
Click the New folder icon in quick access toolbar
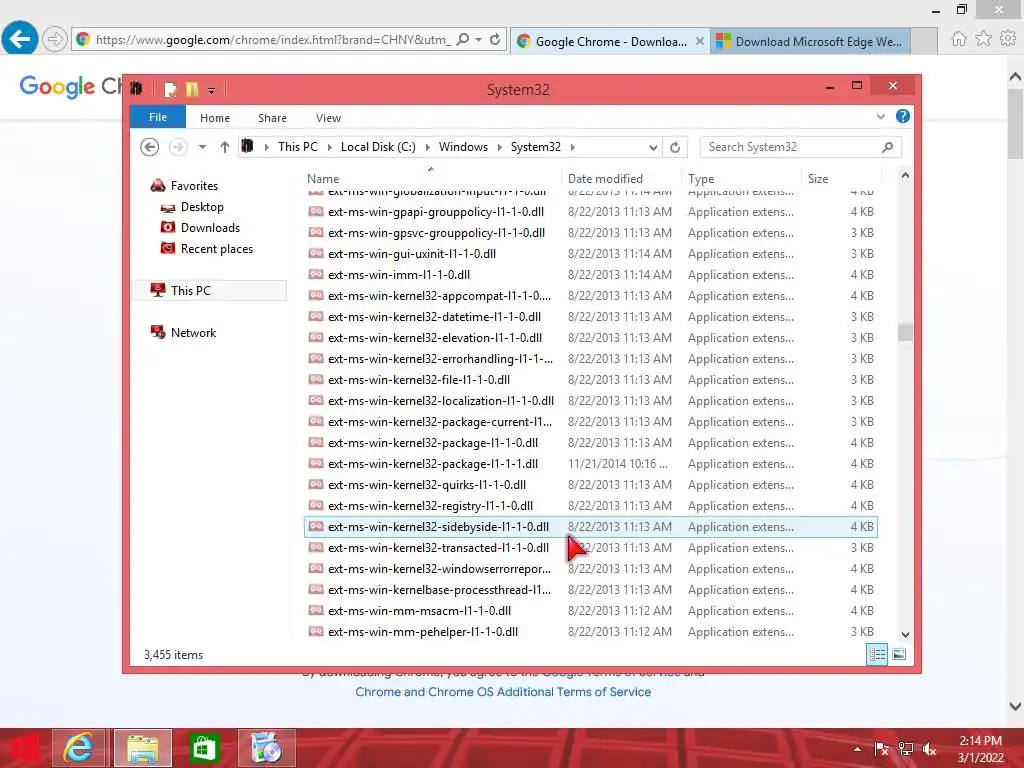pos(192,89)
